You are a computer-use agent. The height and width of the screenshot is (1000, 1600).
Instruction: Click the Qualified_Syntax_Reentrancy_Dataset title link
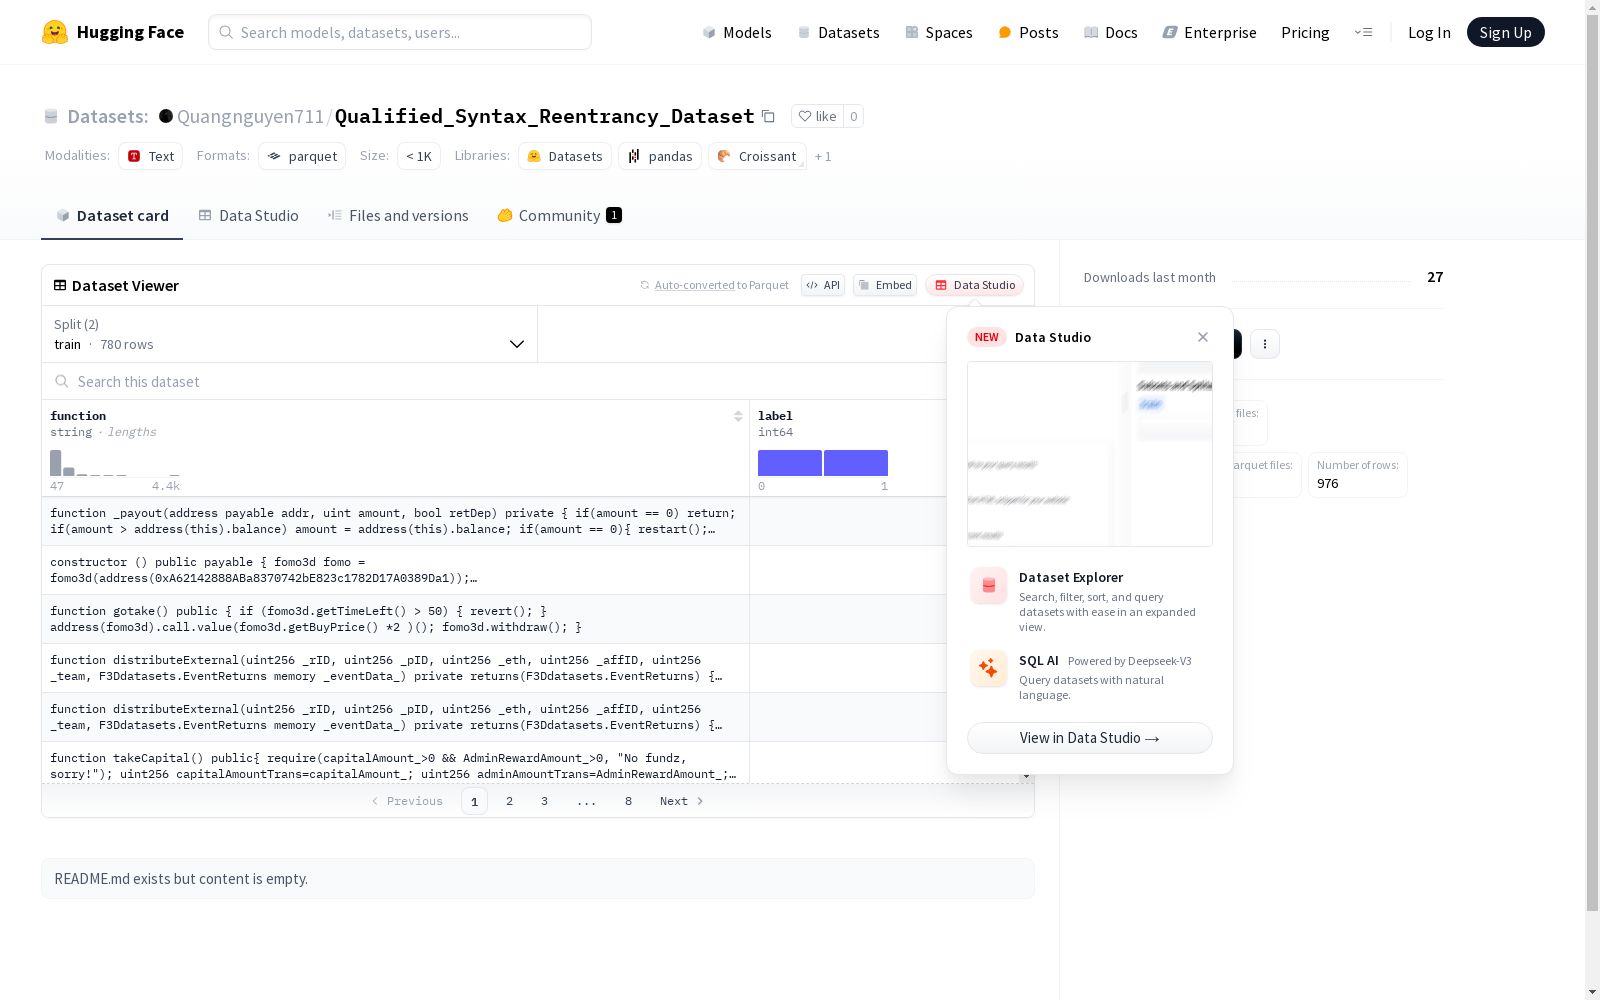(544, 116)
